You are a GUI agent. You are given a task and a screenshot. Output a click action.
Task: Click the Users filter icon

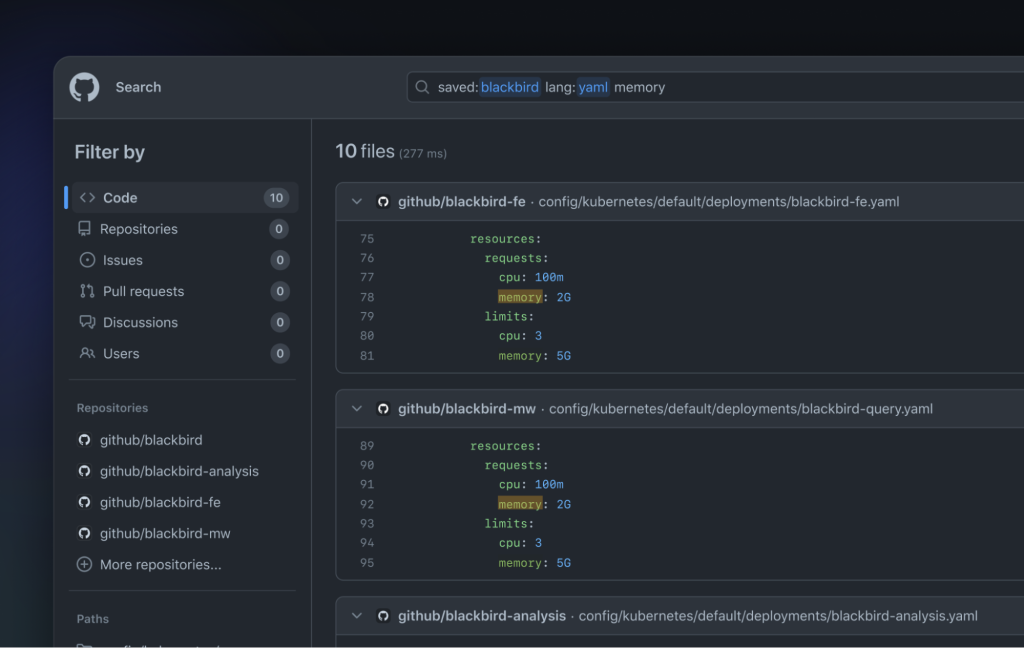(x=86, y=353)
